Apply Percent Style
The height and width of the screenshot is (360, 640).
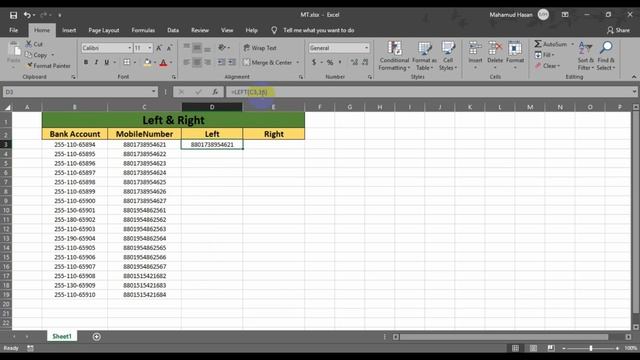tap(330, 62)
